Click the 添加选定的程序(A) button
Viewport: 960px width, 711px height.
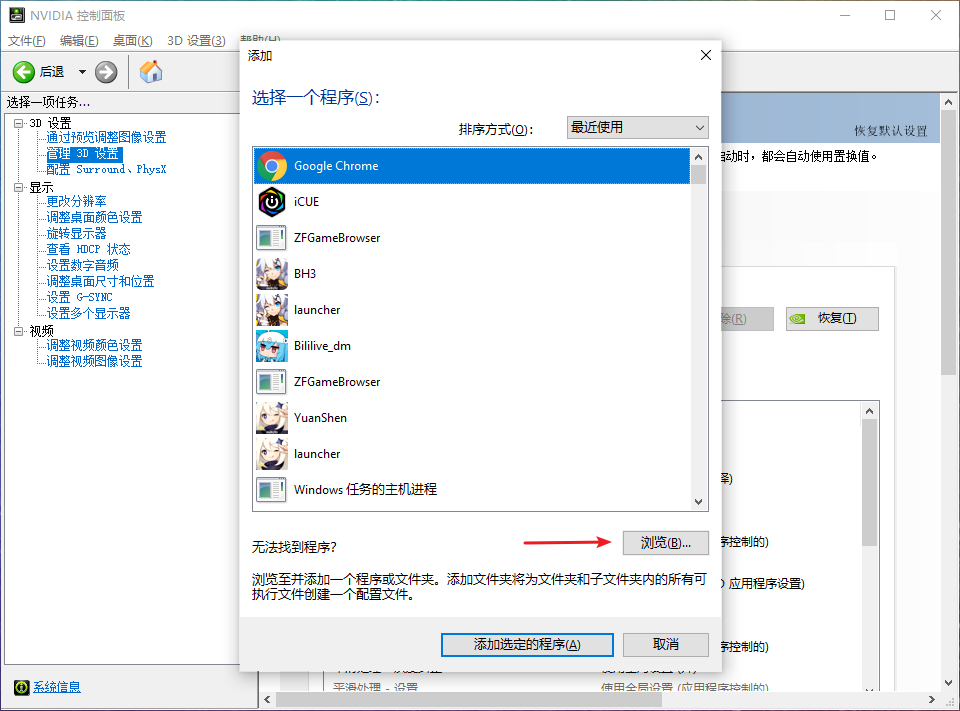tap(527, 645)
